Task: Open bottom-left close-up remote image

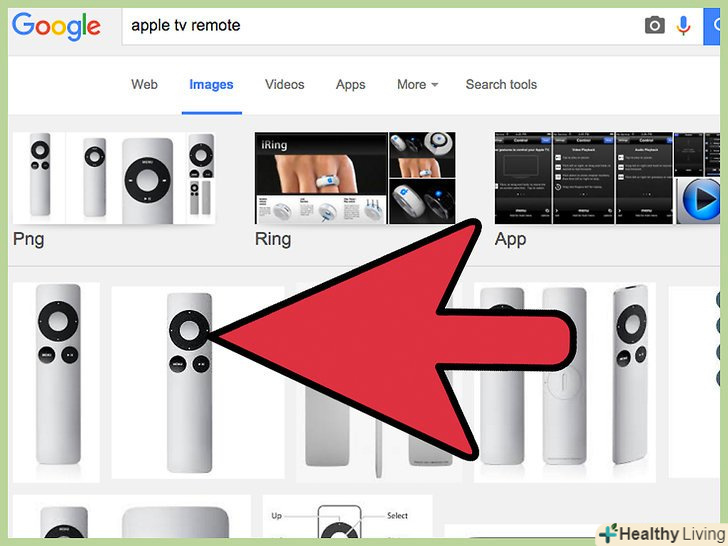Action: click(x=132, y=518)
